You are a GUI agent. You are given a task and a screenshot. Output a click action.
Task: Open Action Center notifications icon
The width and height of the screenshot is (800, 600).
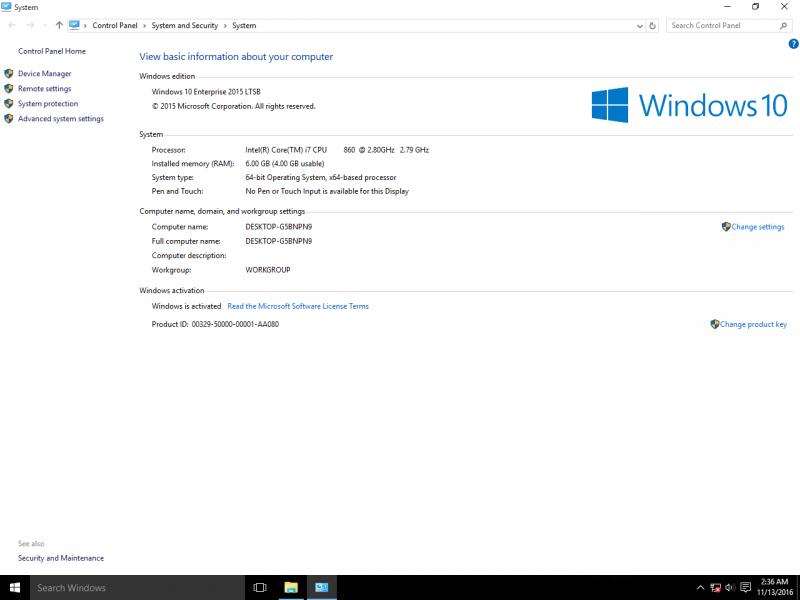click(745, 588)
